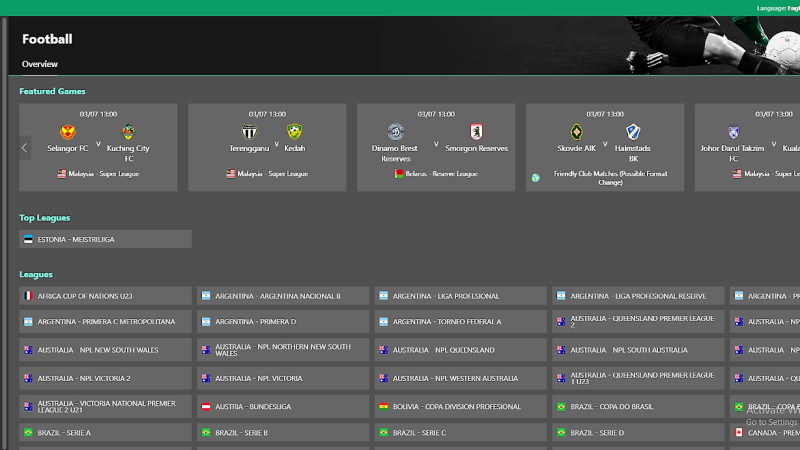Click the Australia flag beside NPL Victoria 2

28,378
